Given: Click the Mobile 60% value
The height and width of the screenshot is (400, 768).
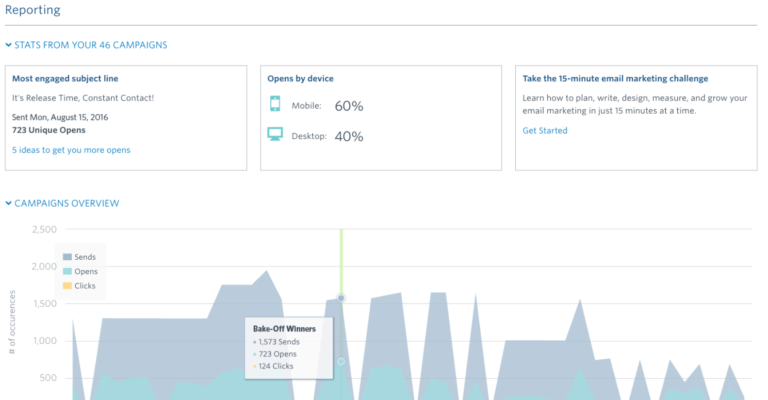Looking at the screenshot, I should [x=349, y=106].
